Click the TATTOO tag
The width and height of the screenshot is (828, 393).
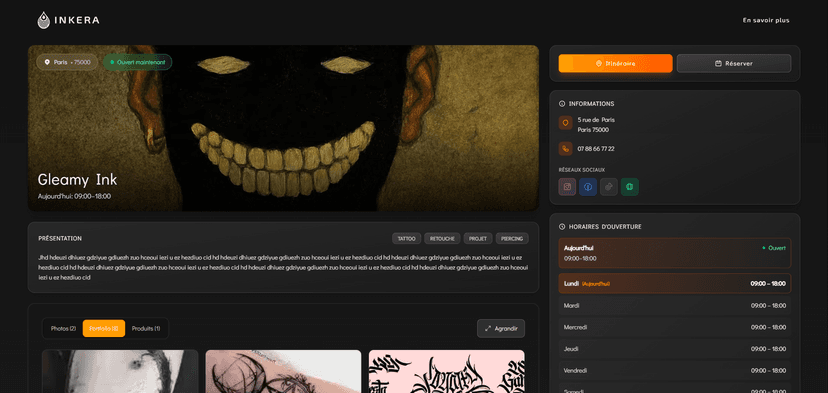(x=407, y=239)
